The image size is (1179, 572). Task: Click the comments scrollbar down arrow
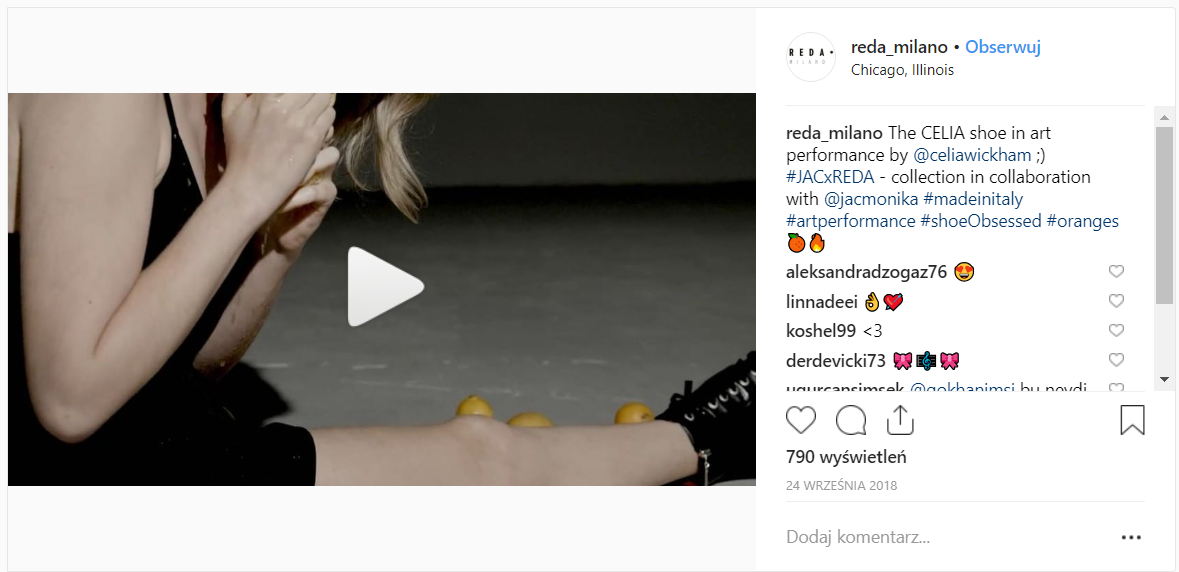click(1164, 379)
